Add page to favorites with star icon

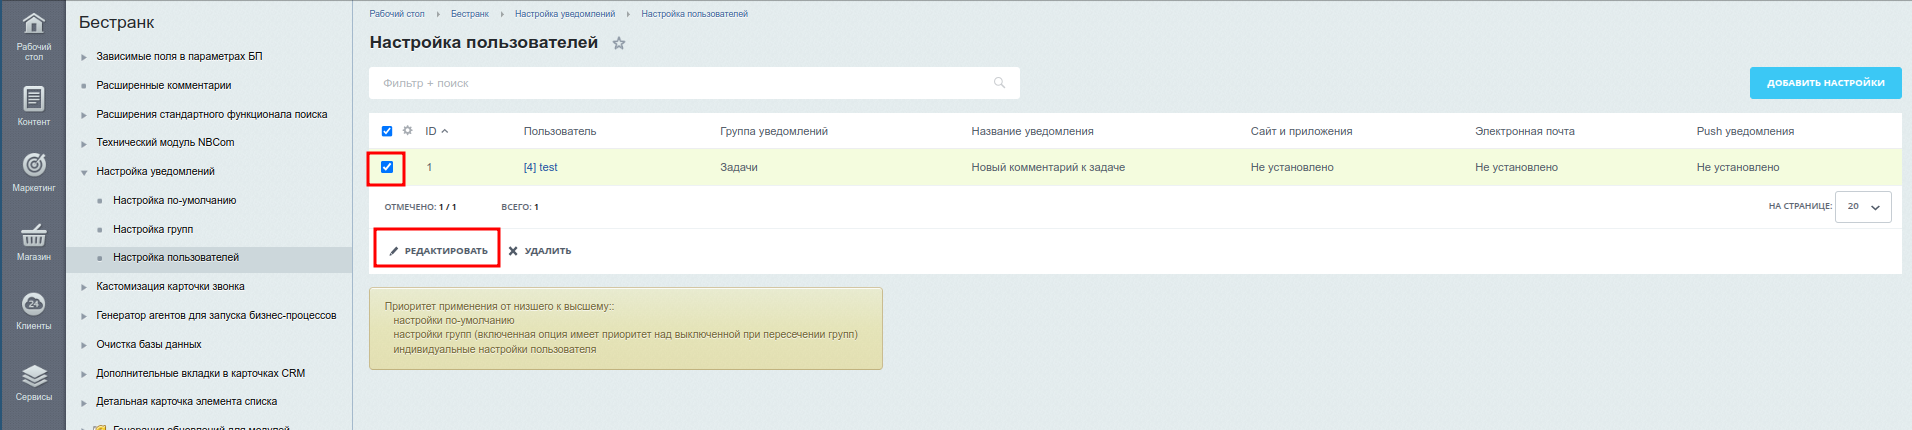click(619, 43)
